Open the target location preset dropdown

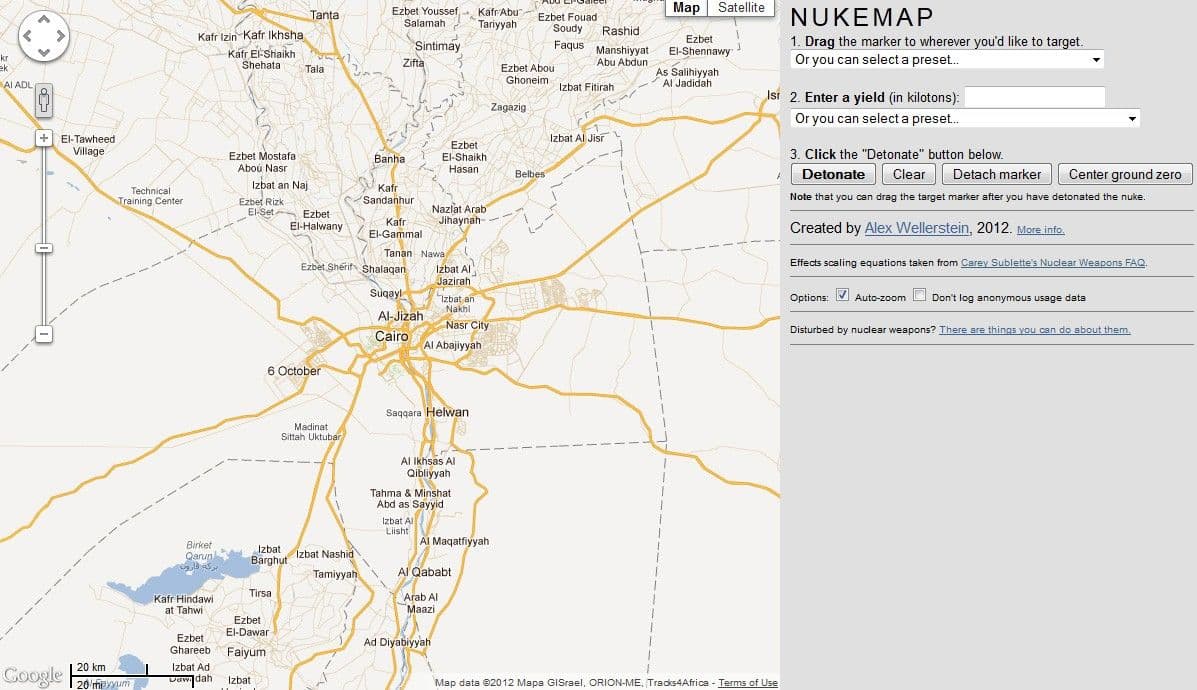(947, 60)
